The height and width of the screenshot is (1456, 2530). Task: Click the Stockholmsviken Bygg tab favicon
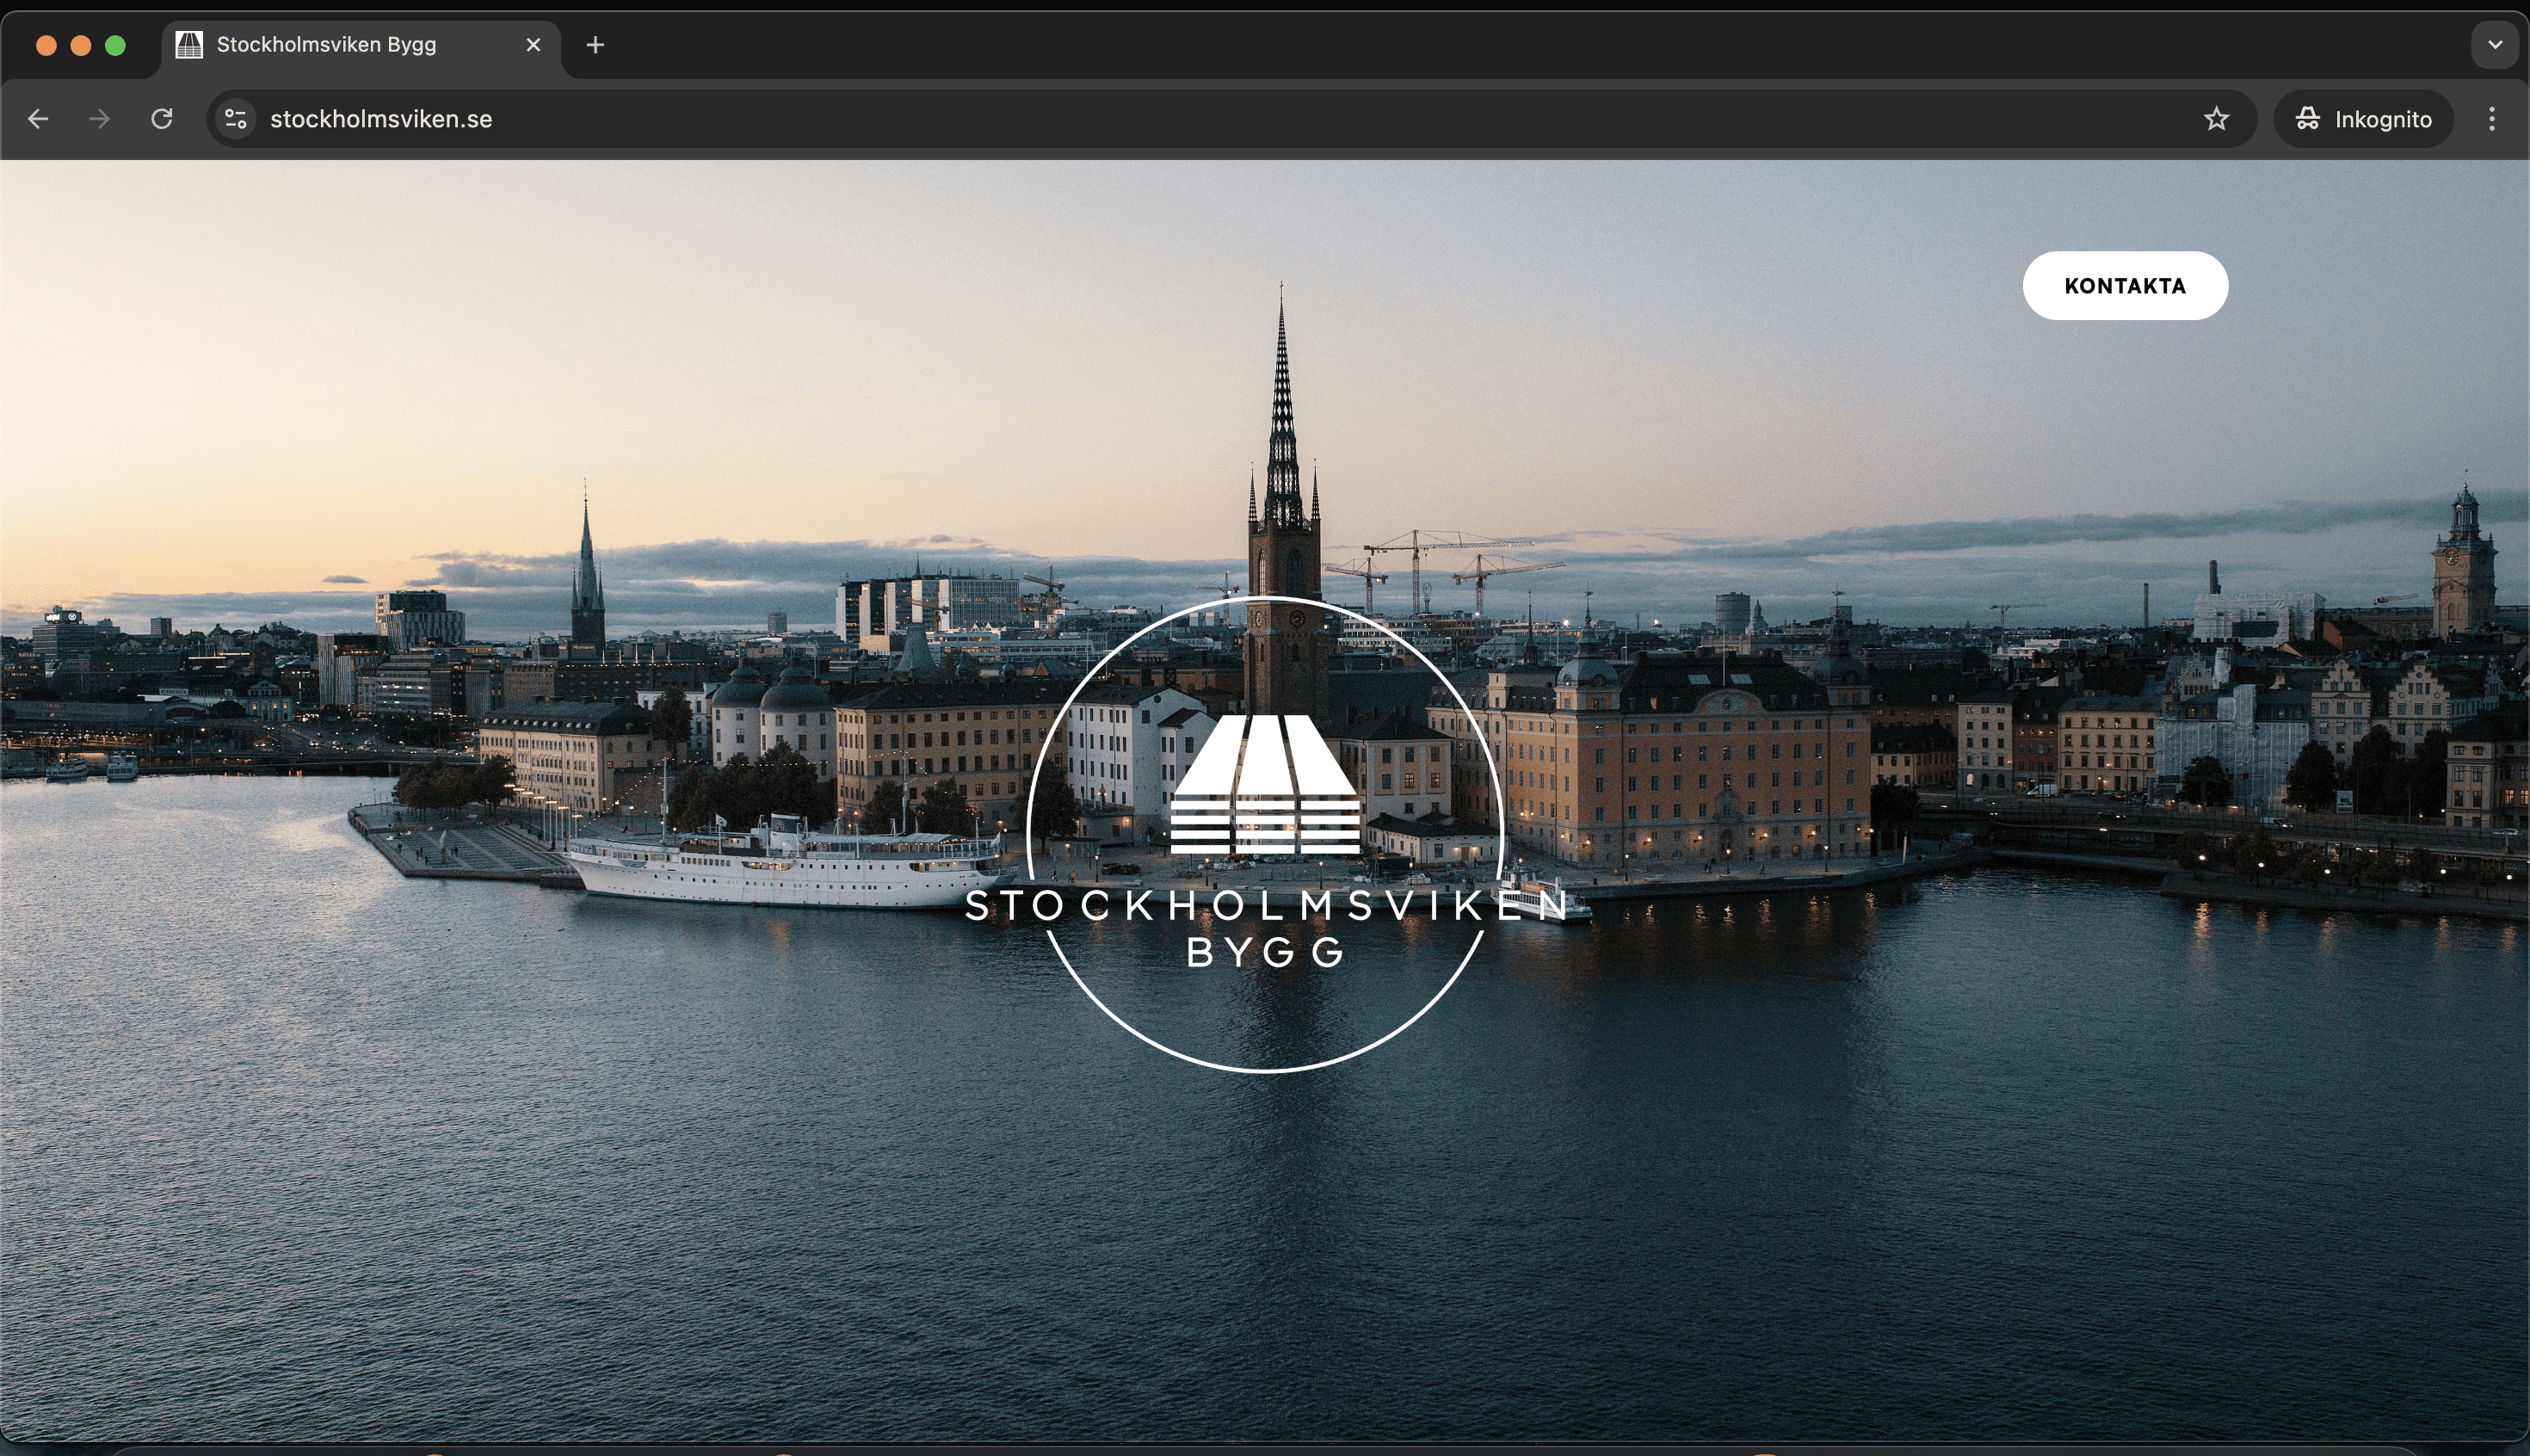189,45
